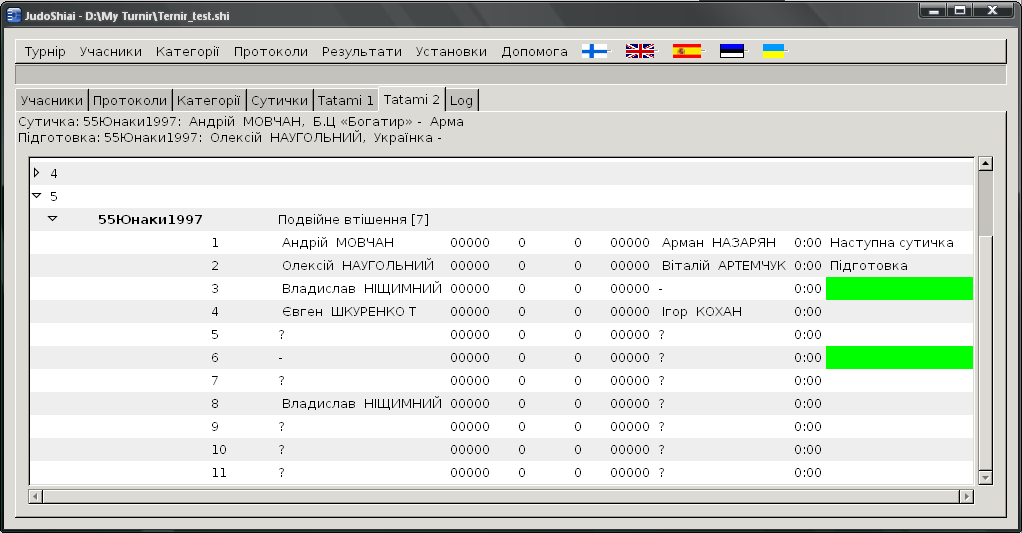The height and width of the screenshot is (533, 1022).
Task: Open the Сутички tab
Action: pyautogui.click(x=279, y=101)
